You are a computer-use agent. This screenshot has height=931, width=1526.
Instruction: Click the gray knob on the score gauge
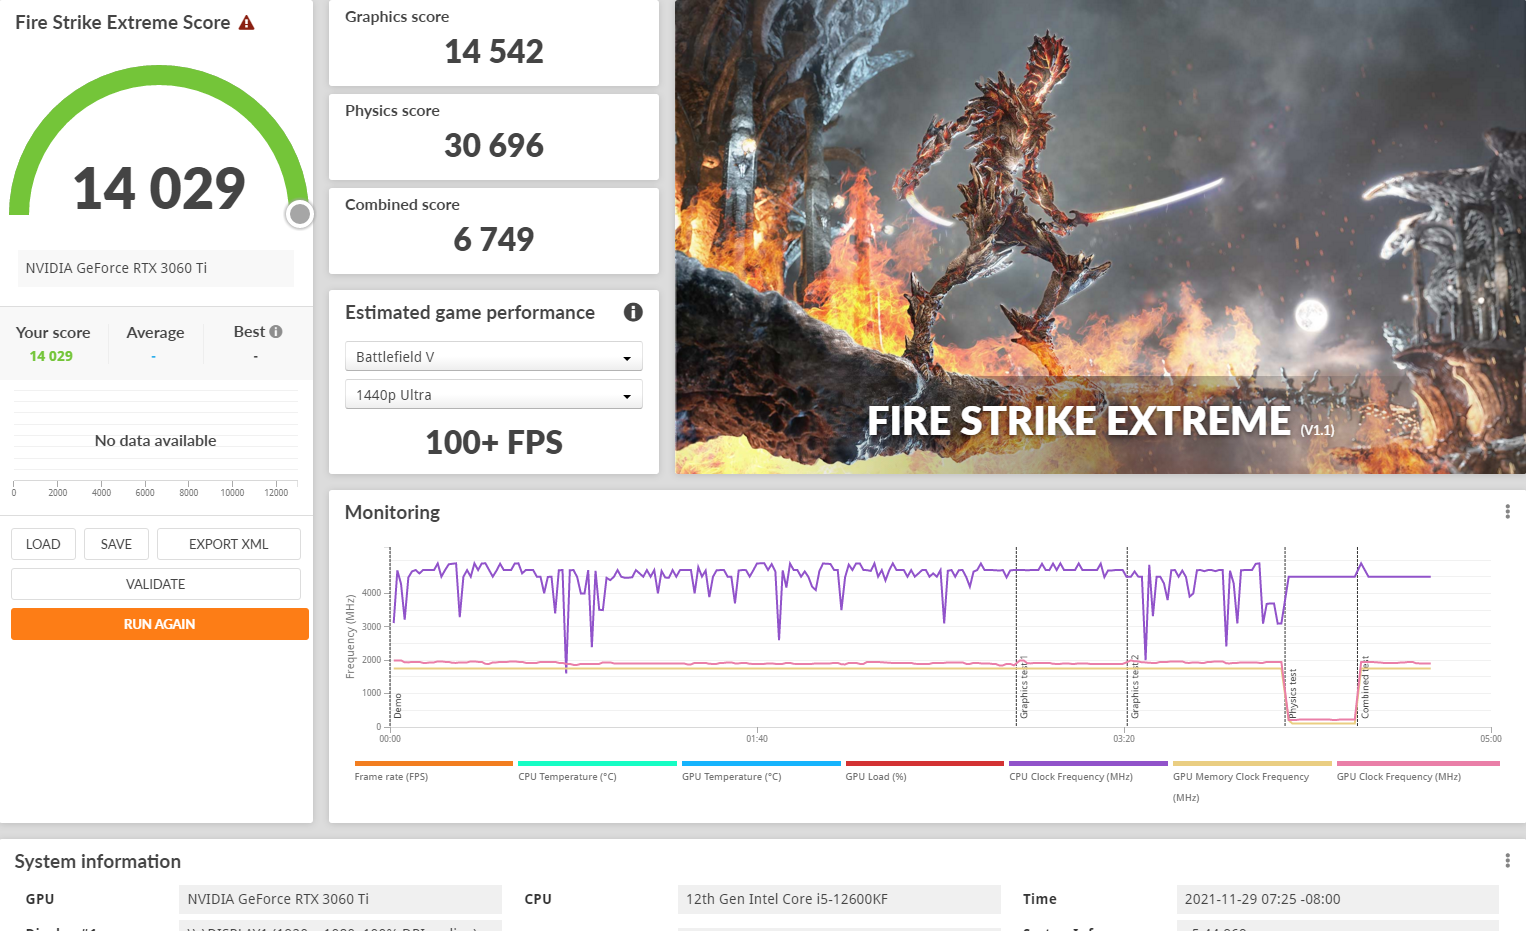point(299,214)
